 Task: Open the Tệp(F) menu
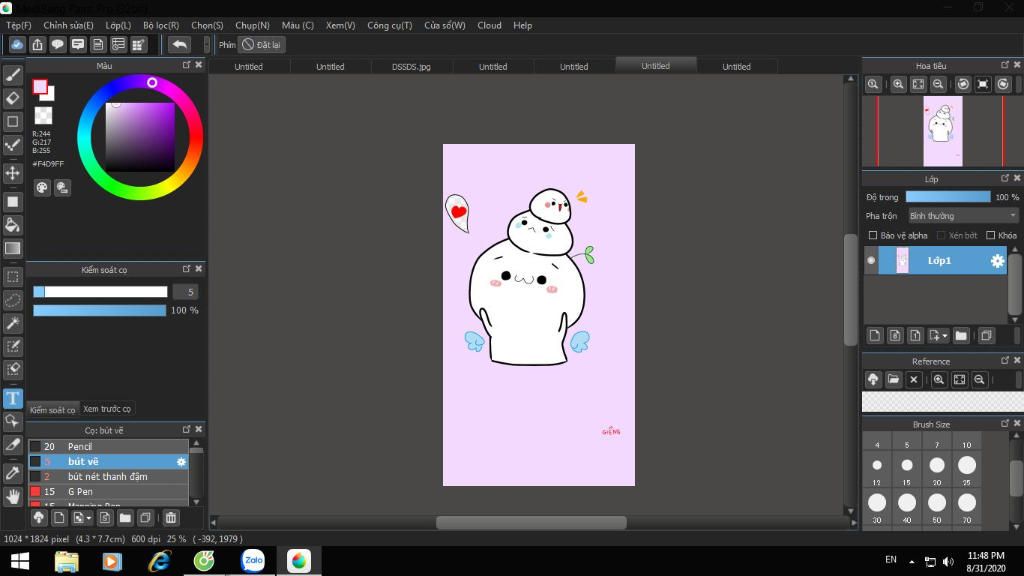point(19,25)
